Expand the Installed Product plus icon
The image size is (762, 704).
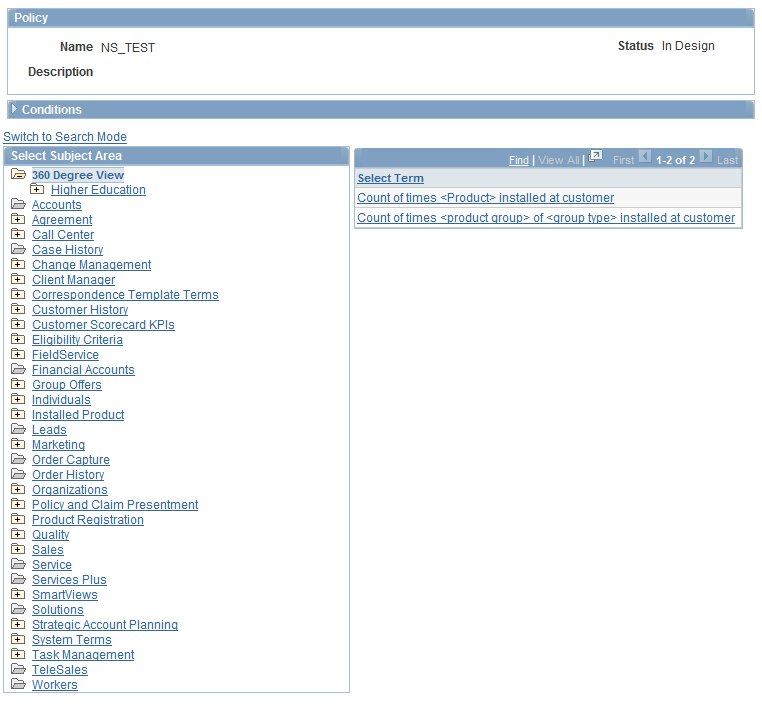[18, 414]
